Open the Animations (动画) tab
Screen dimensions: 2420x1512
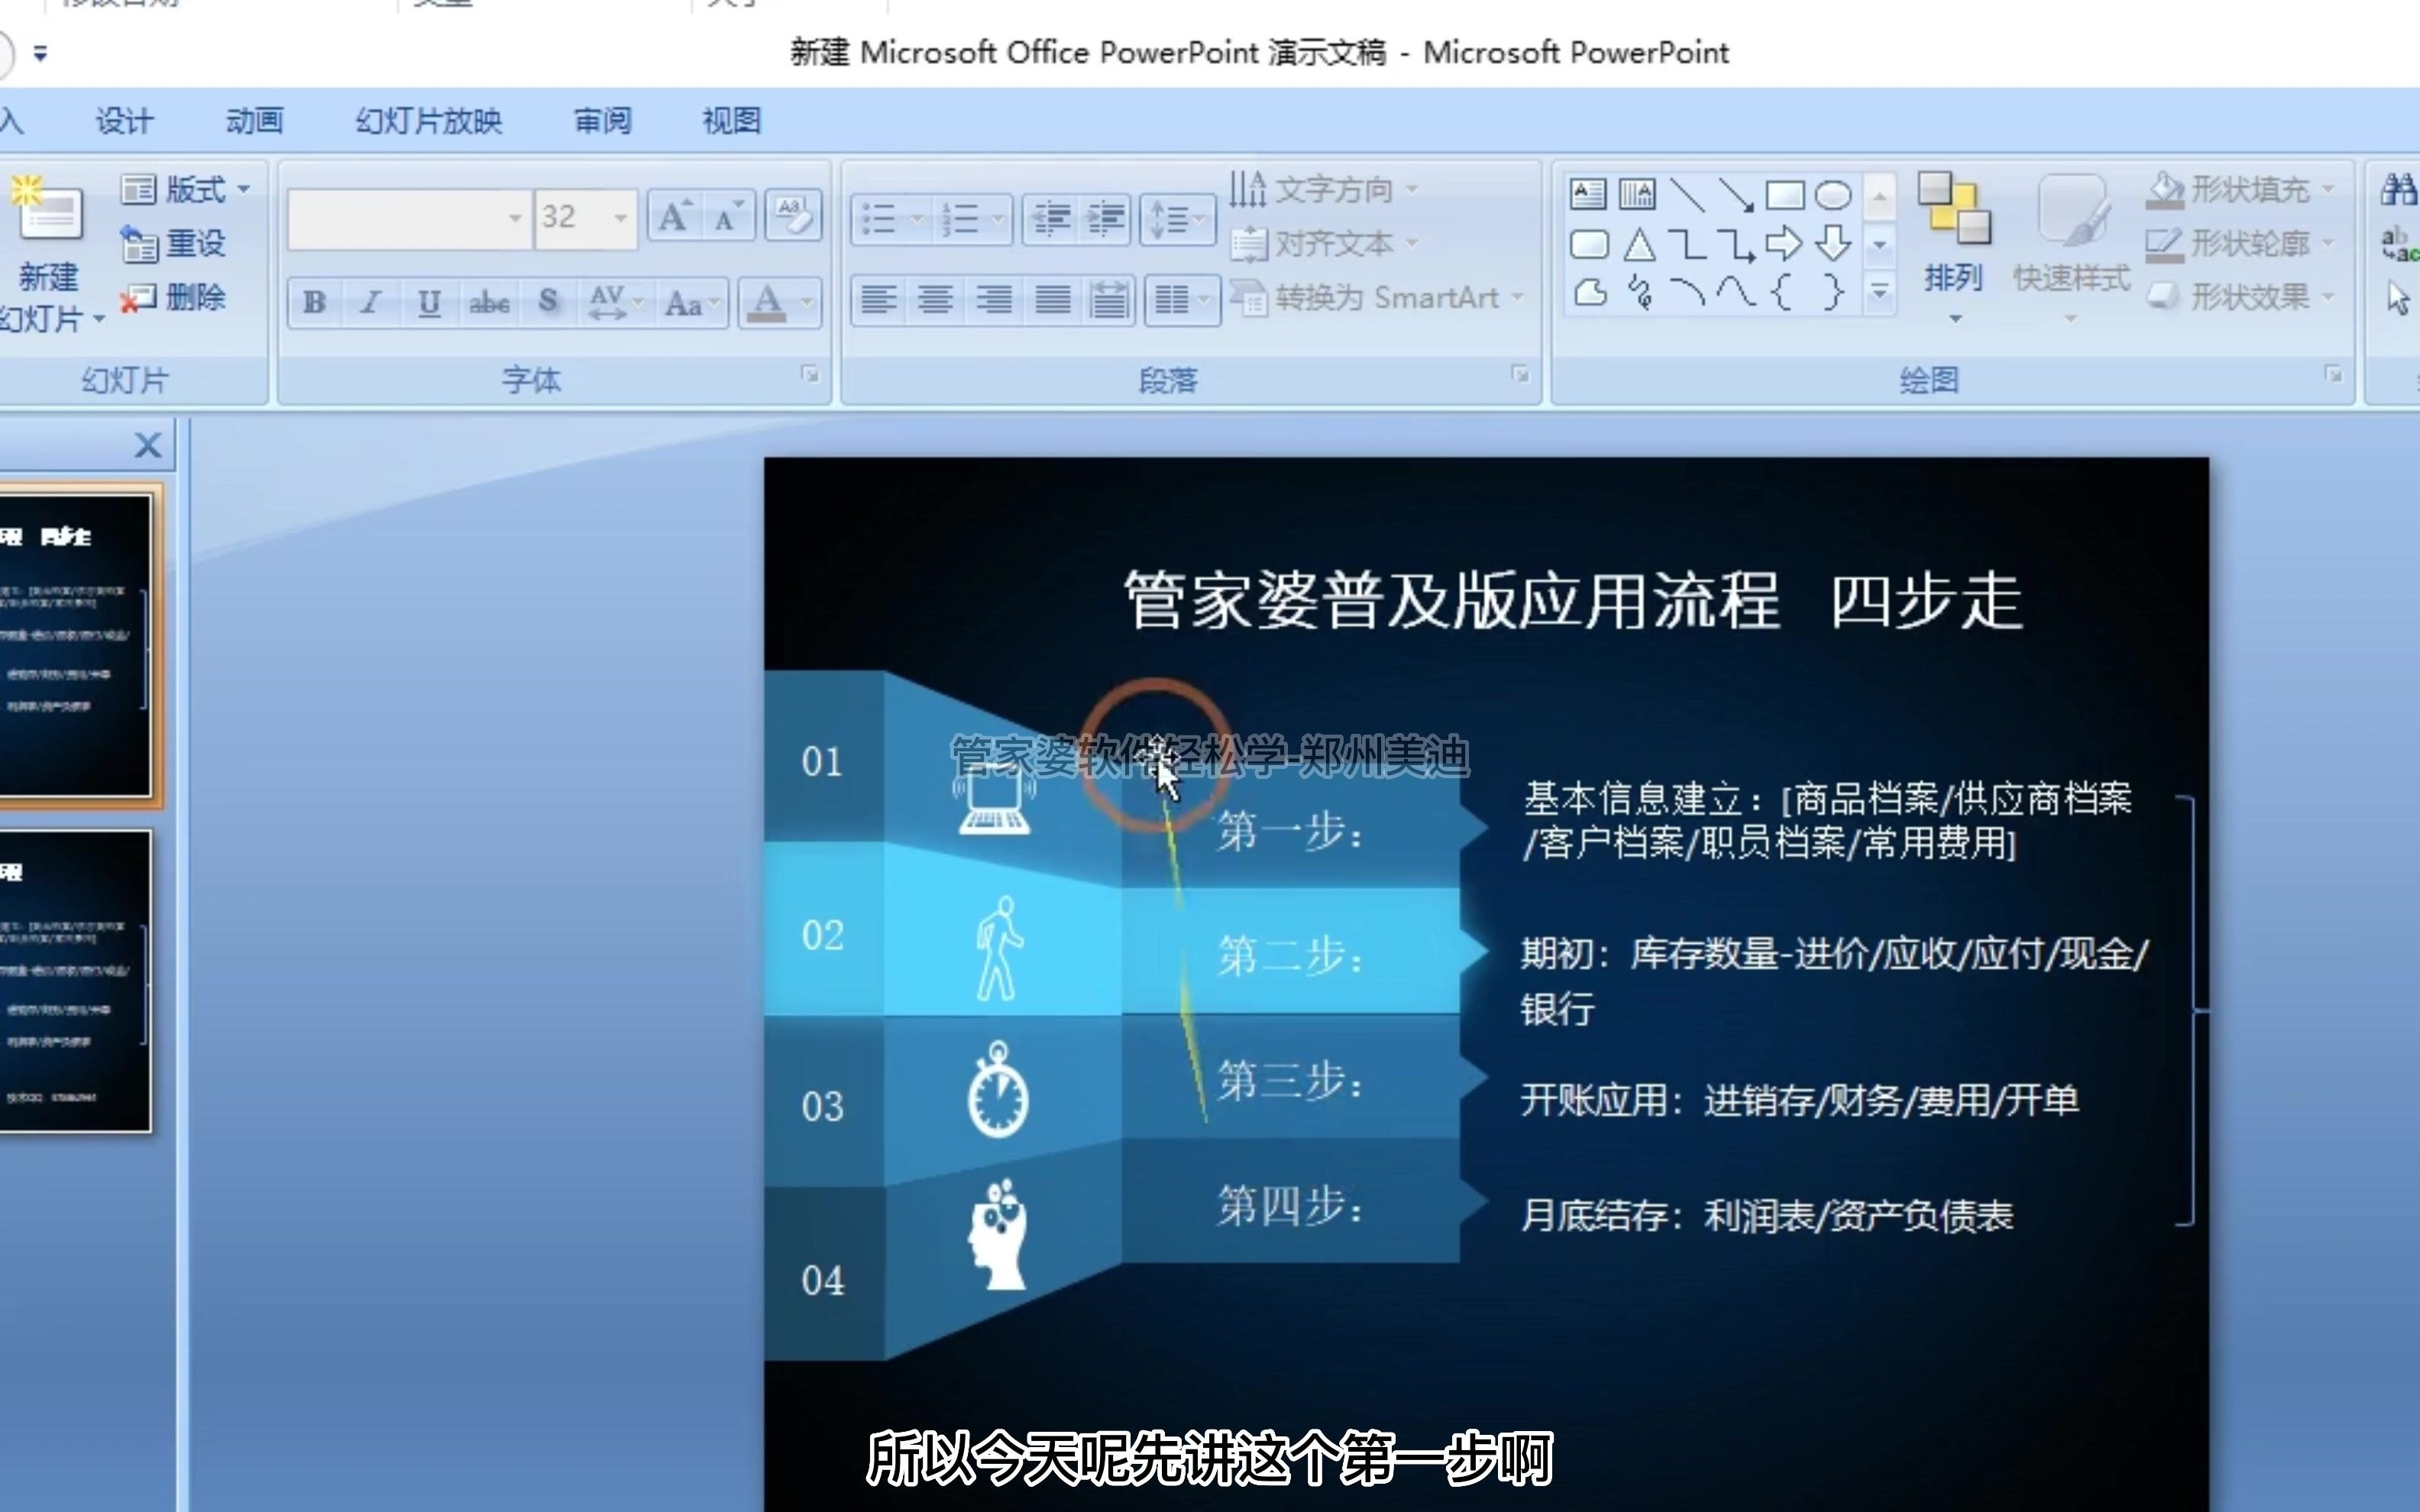click(254, 121)
